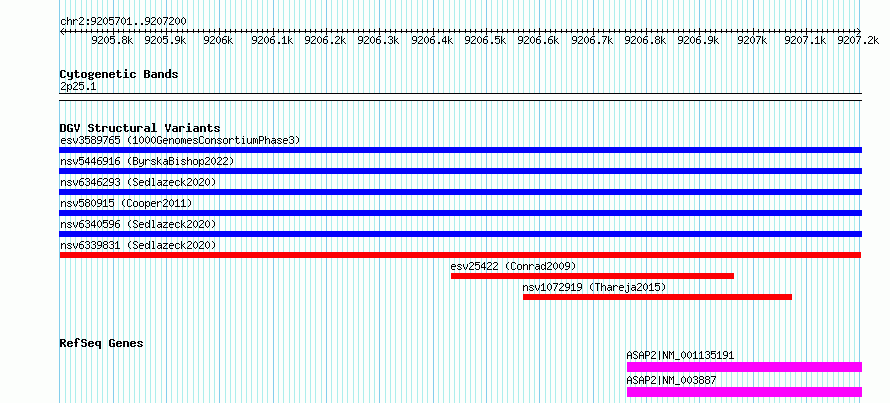Screen dimensions: 890x403
Task: Click the ASAP2|NM_001135191 magenta gene bar
Action: click(744, 367)
